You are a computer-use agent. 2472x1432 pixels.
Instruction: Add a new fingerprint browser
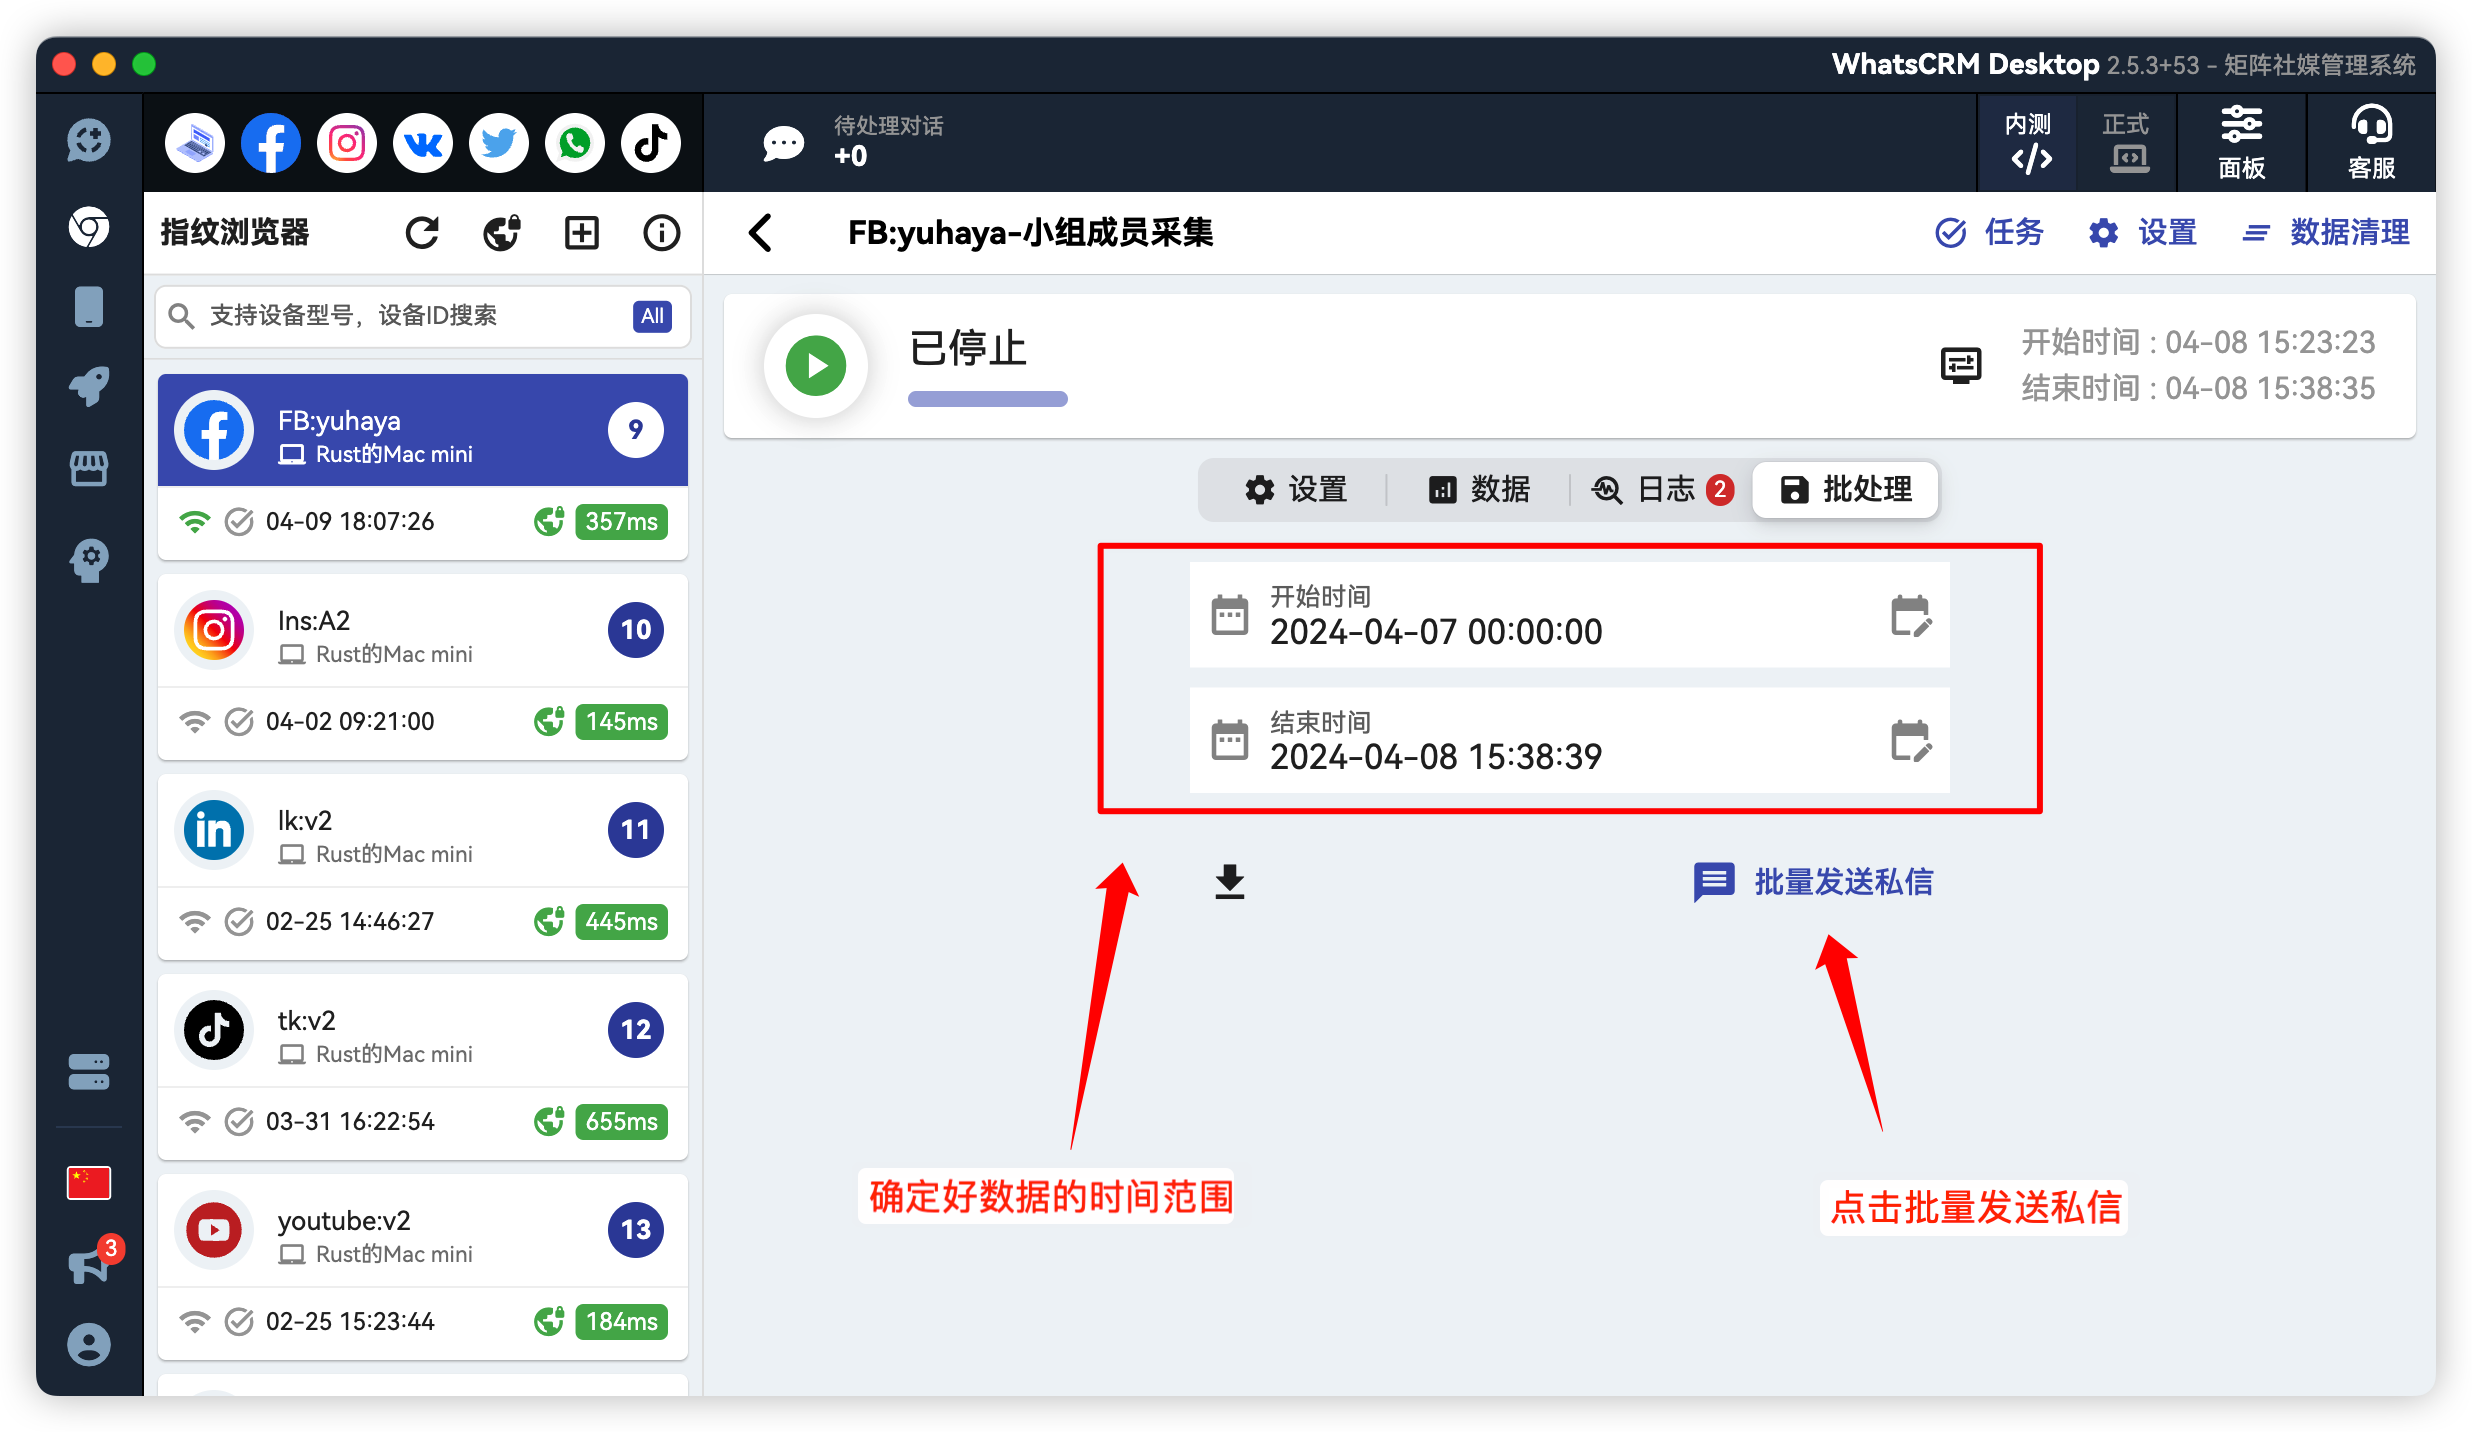(581, 231)
